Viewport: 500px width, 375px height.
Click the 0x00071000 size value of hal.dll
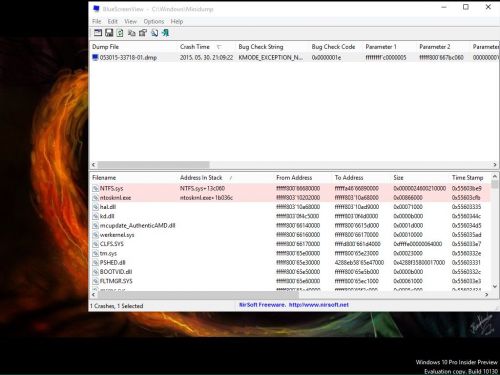408,207
